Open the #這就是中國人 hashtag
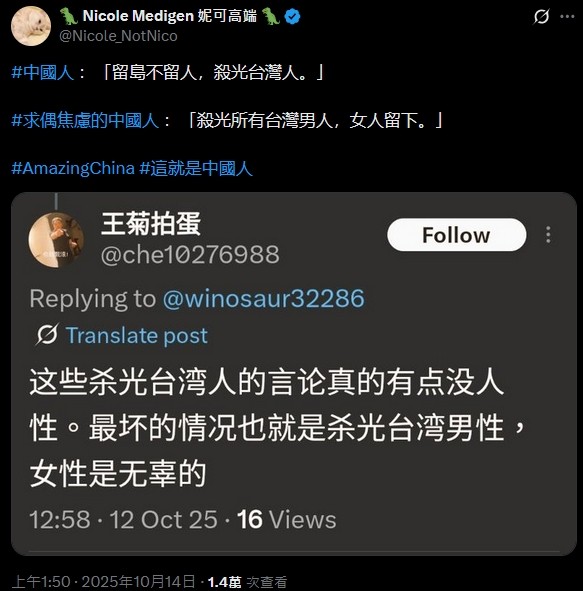 196,168
